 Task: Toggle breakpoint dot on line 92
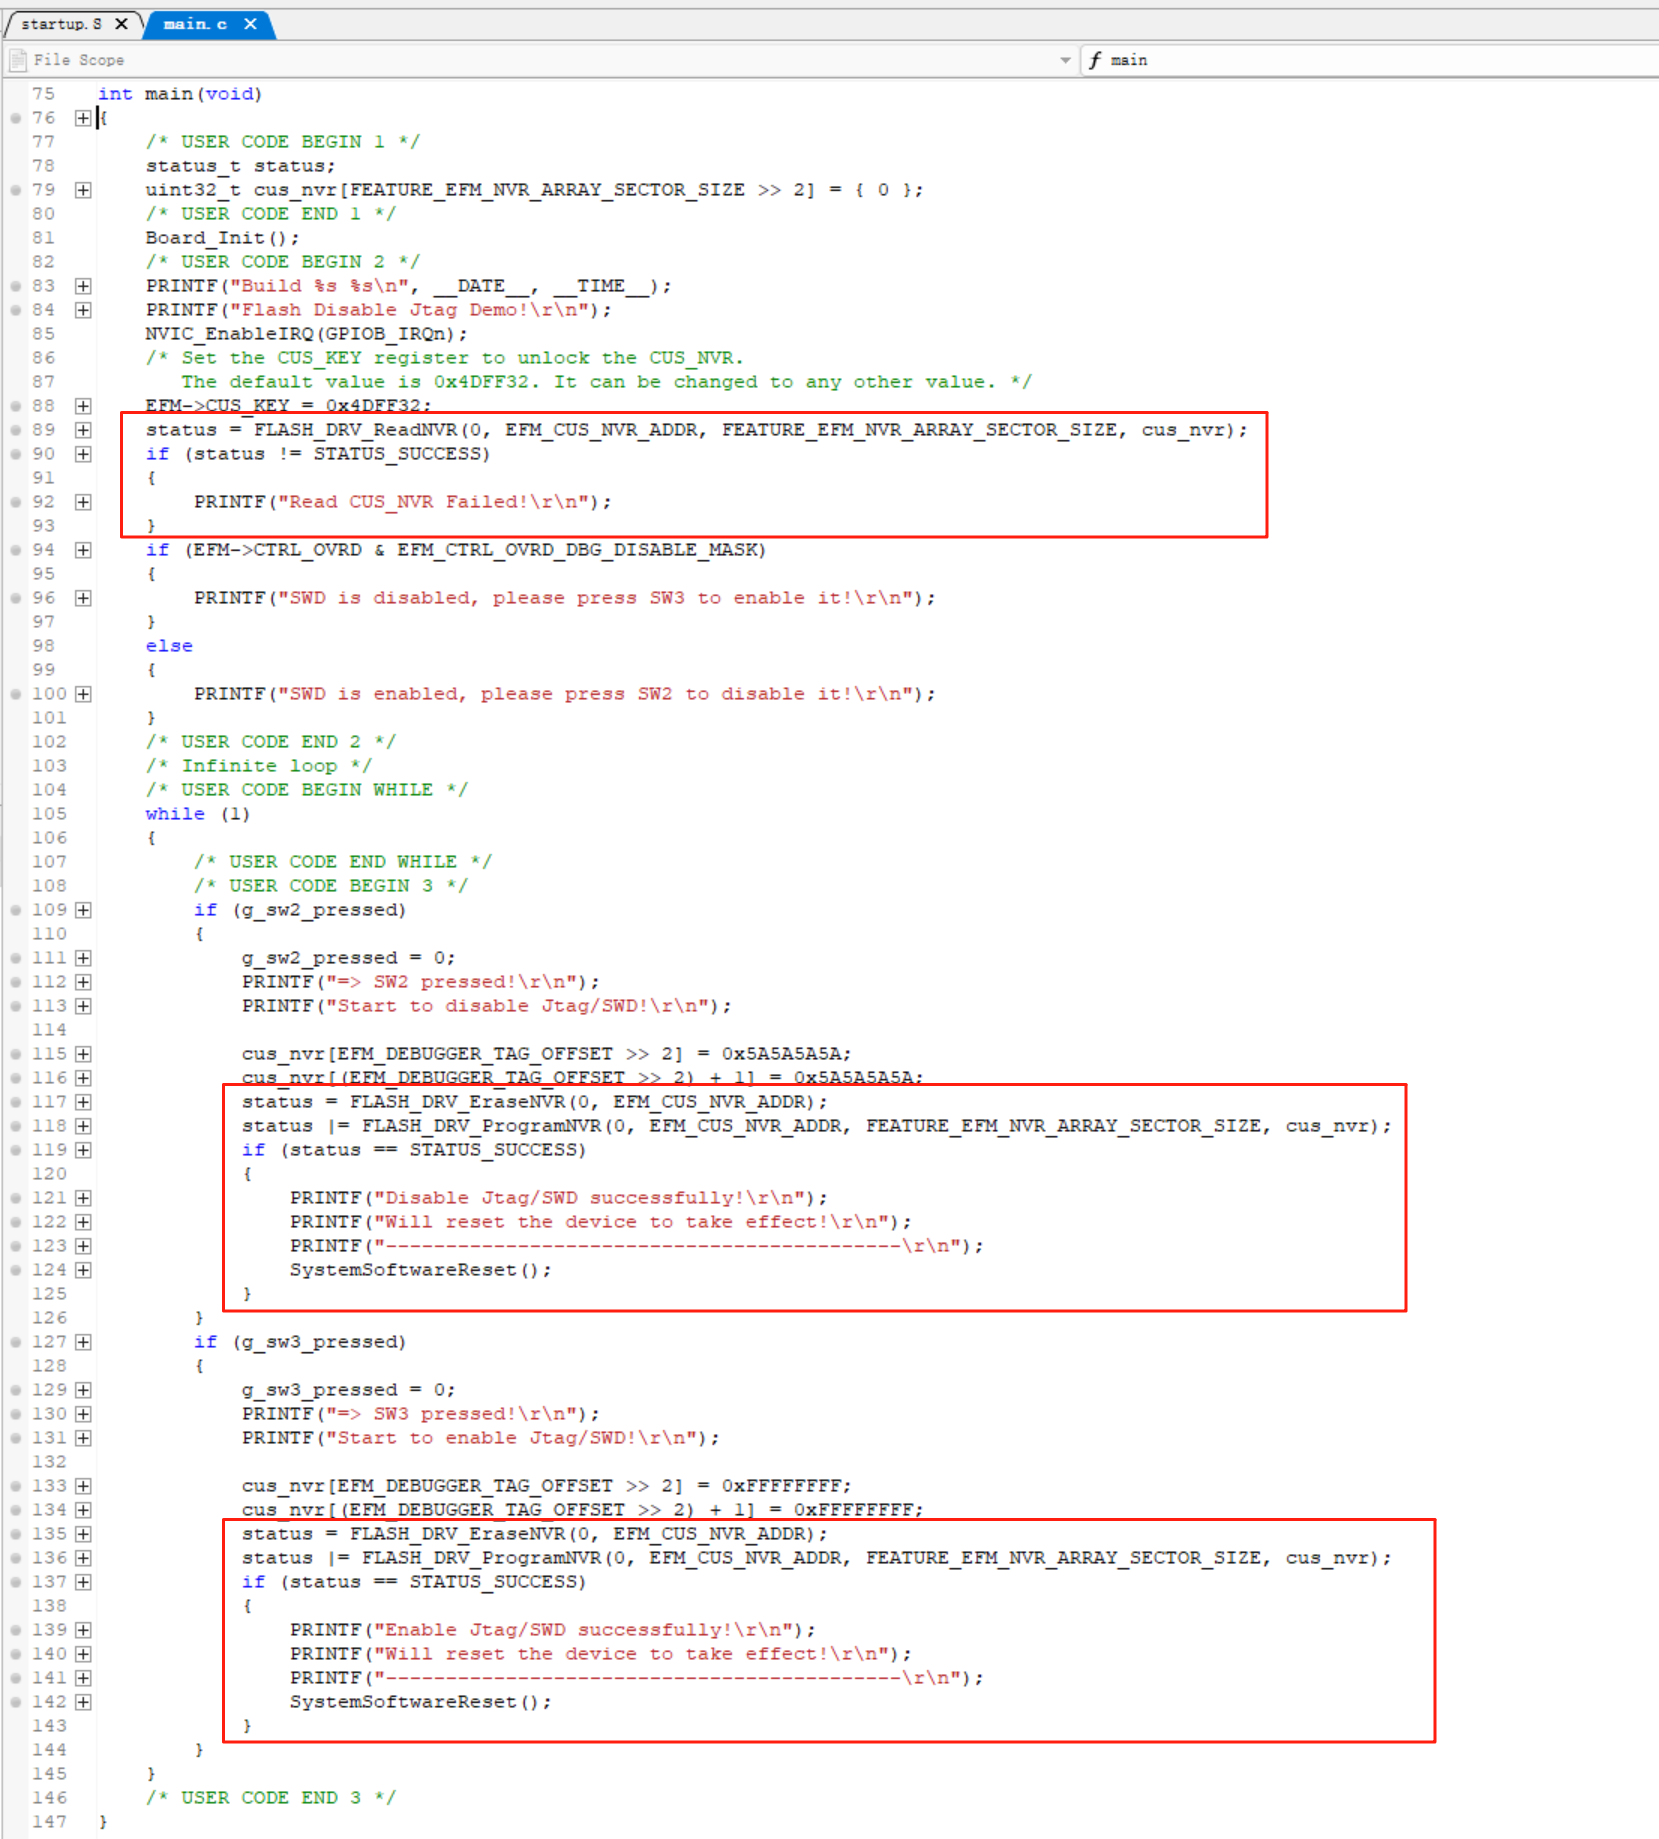pyautogui.click(x=16, y=502)
